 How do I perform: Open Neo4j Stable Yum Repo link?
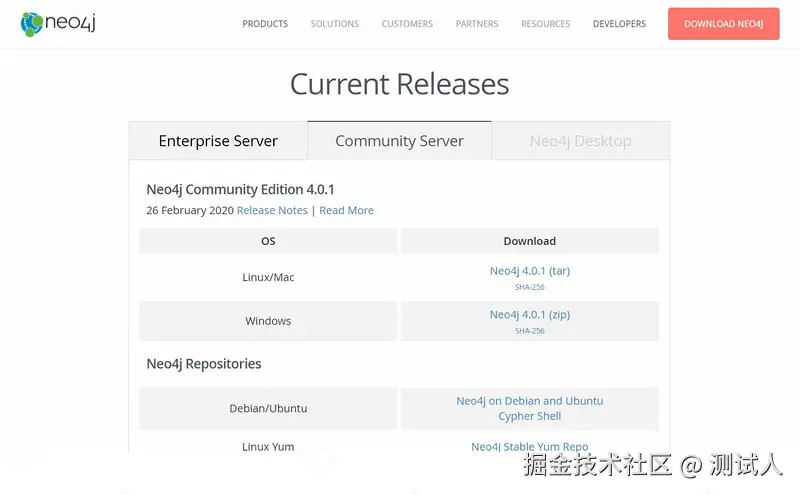point(530,447)
